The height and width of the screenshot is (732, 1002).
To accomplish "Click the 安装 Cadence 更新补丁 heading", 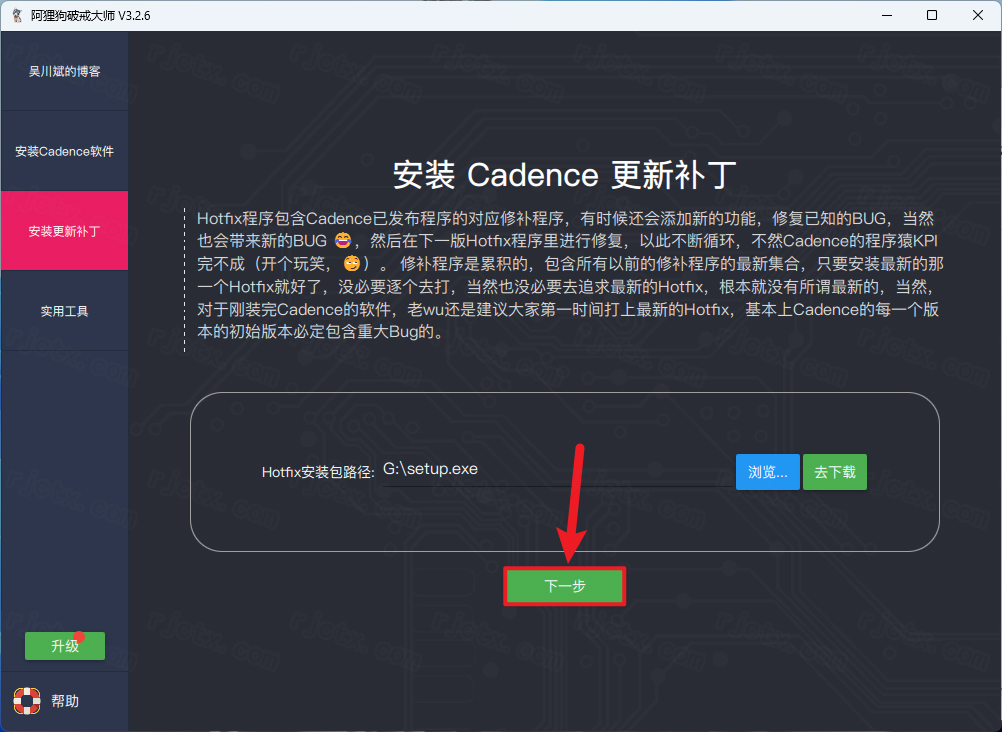I will (x=564, y=175).
